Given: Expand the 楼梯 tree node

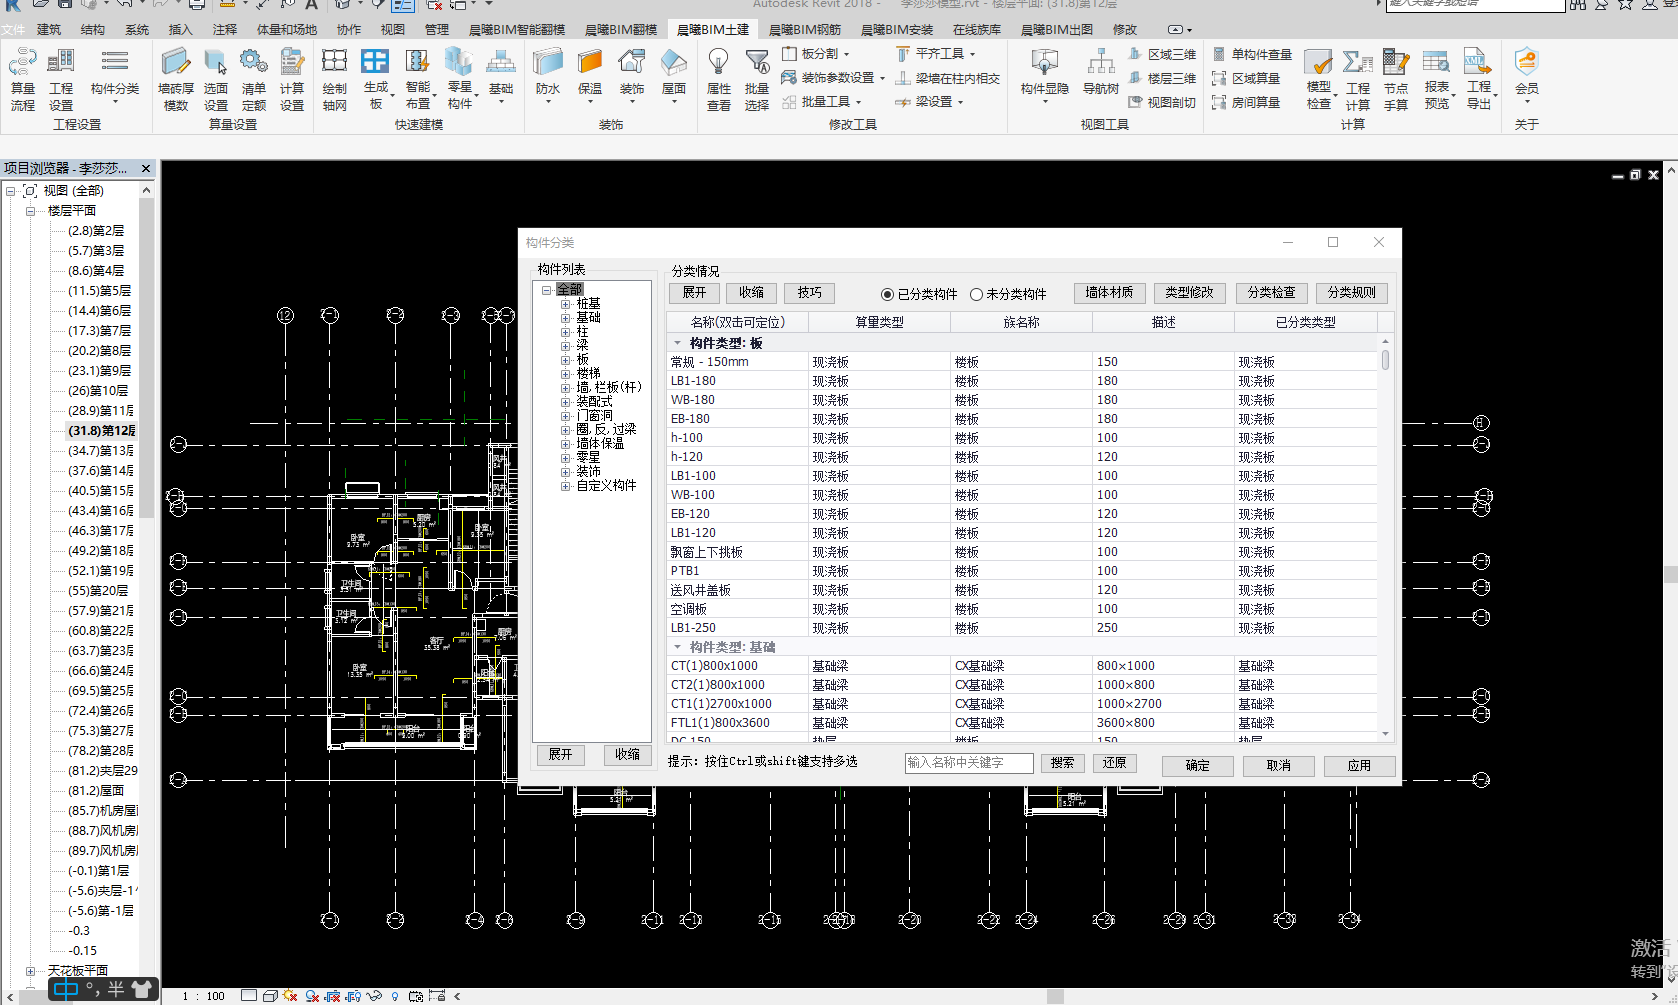Looking at the screenshot, I should coord(565,374).
